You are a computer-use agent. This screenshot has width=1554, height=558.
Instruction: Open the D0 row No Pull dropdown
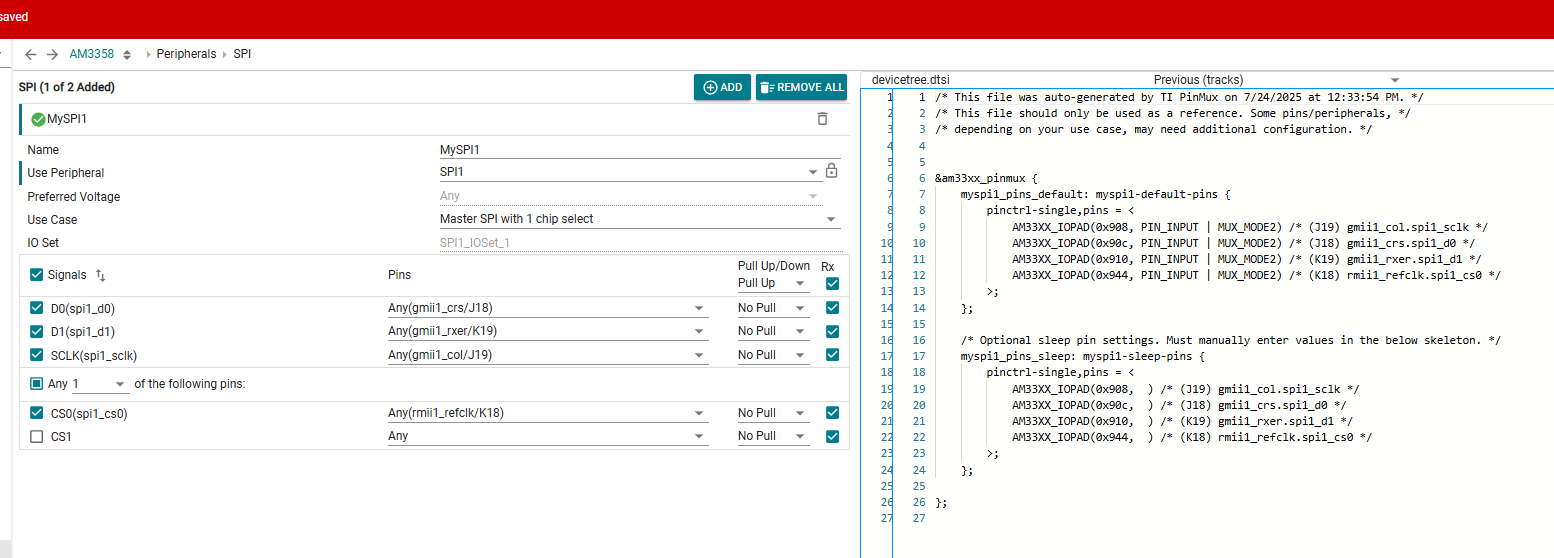772,308
